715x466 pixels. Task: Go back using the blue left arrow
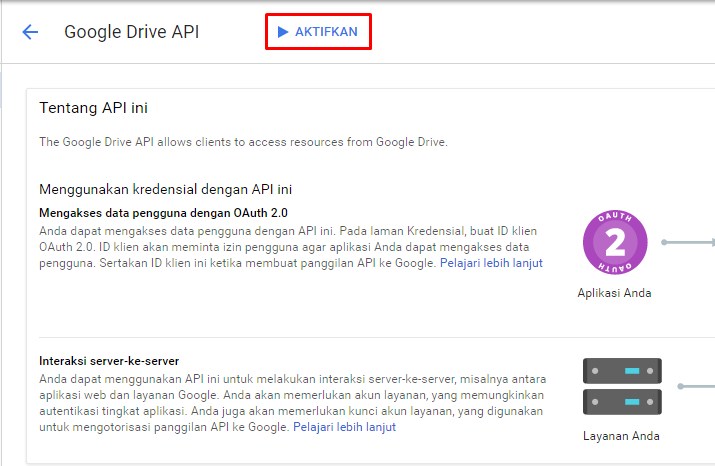pyautogui.click(x=30, y=32)
